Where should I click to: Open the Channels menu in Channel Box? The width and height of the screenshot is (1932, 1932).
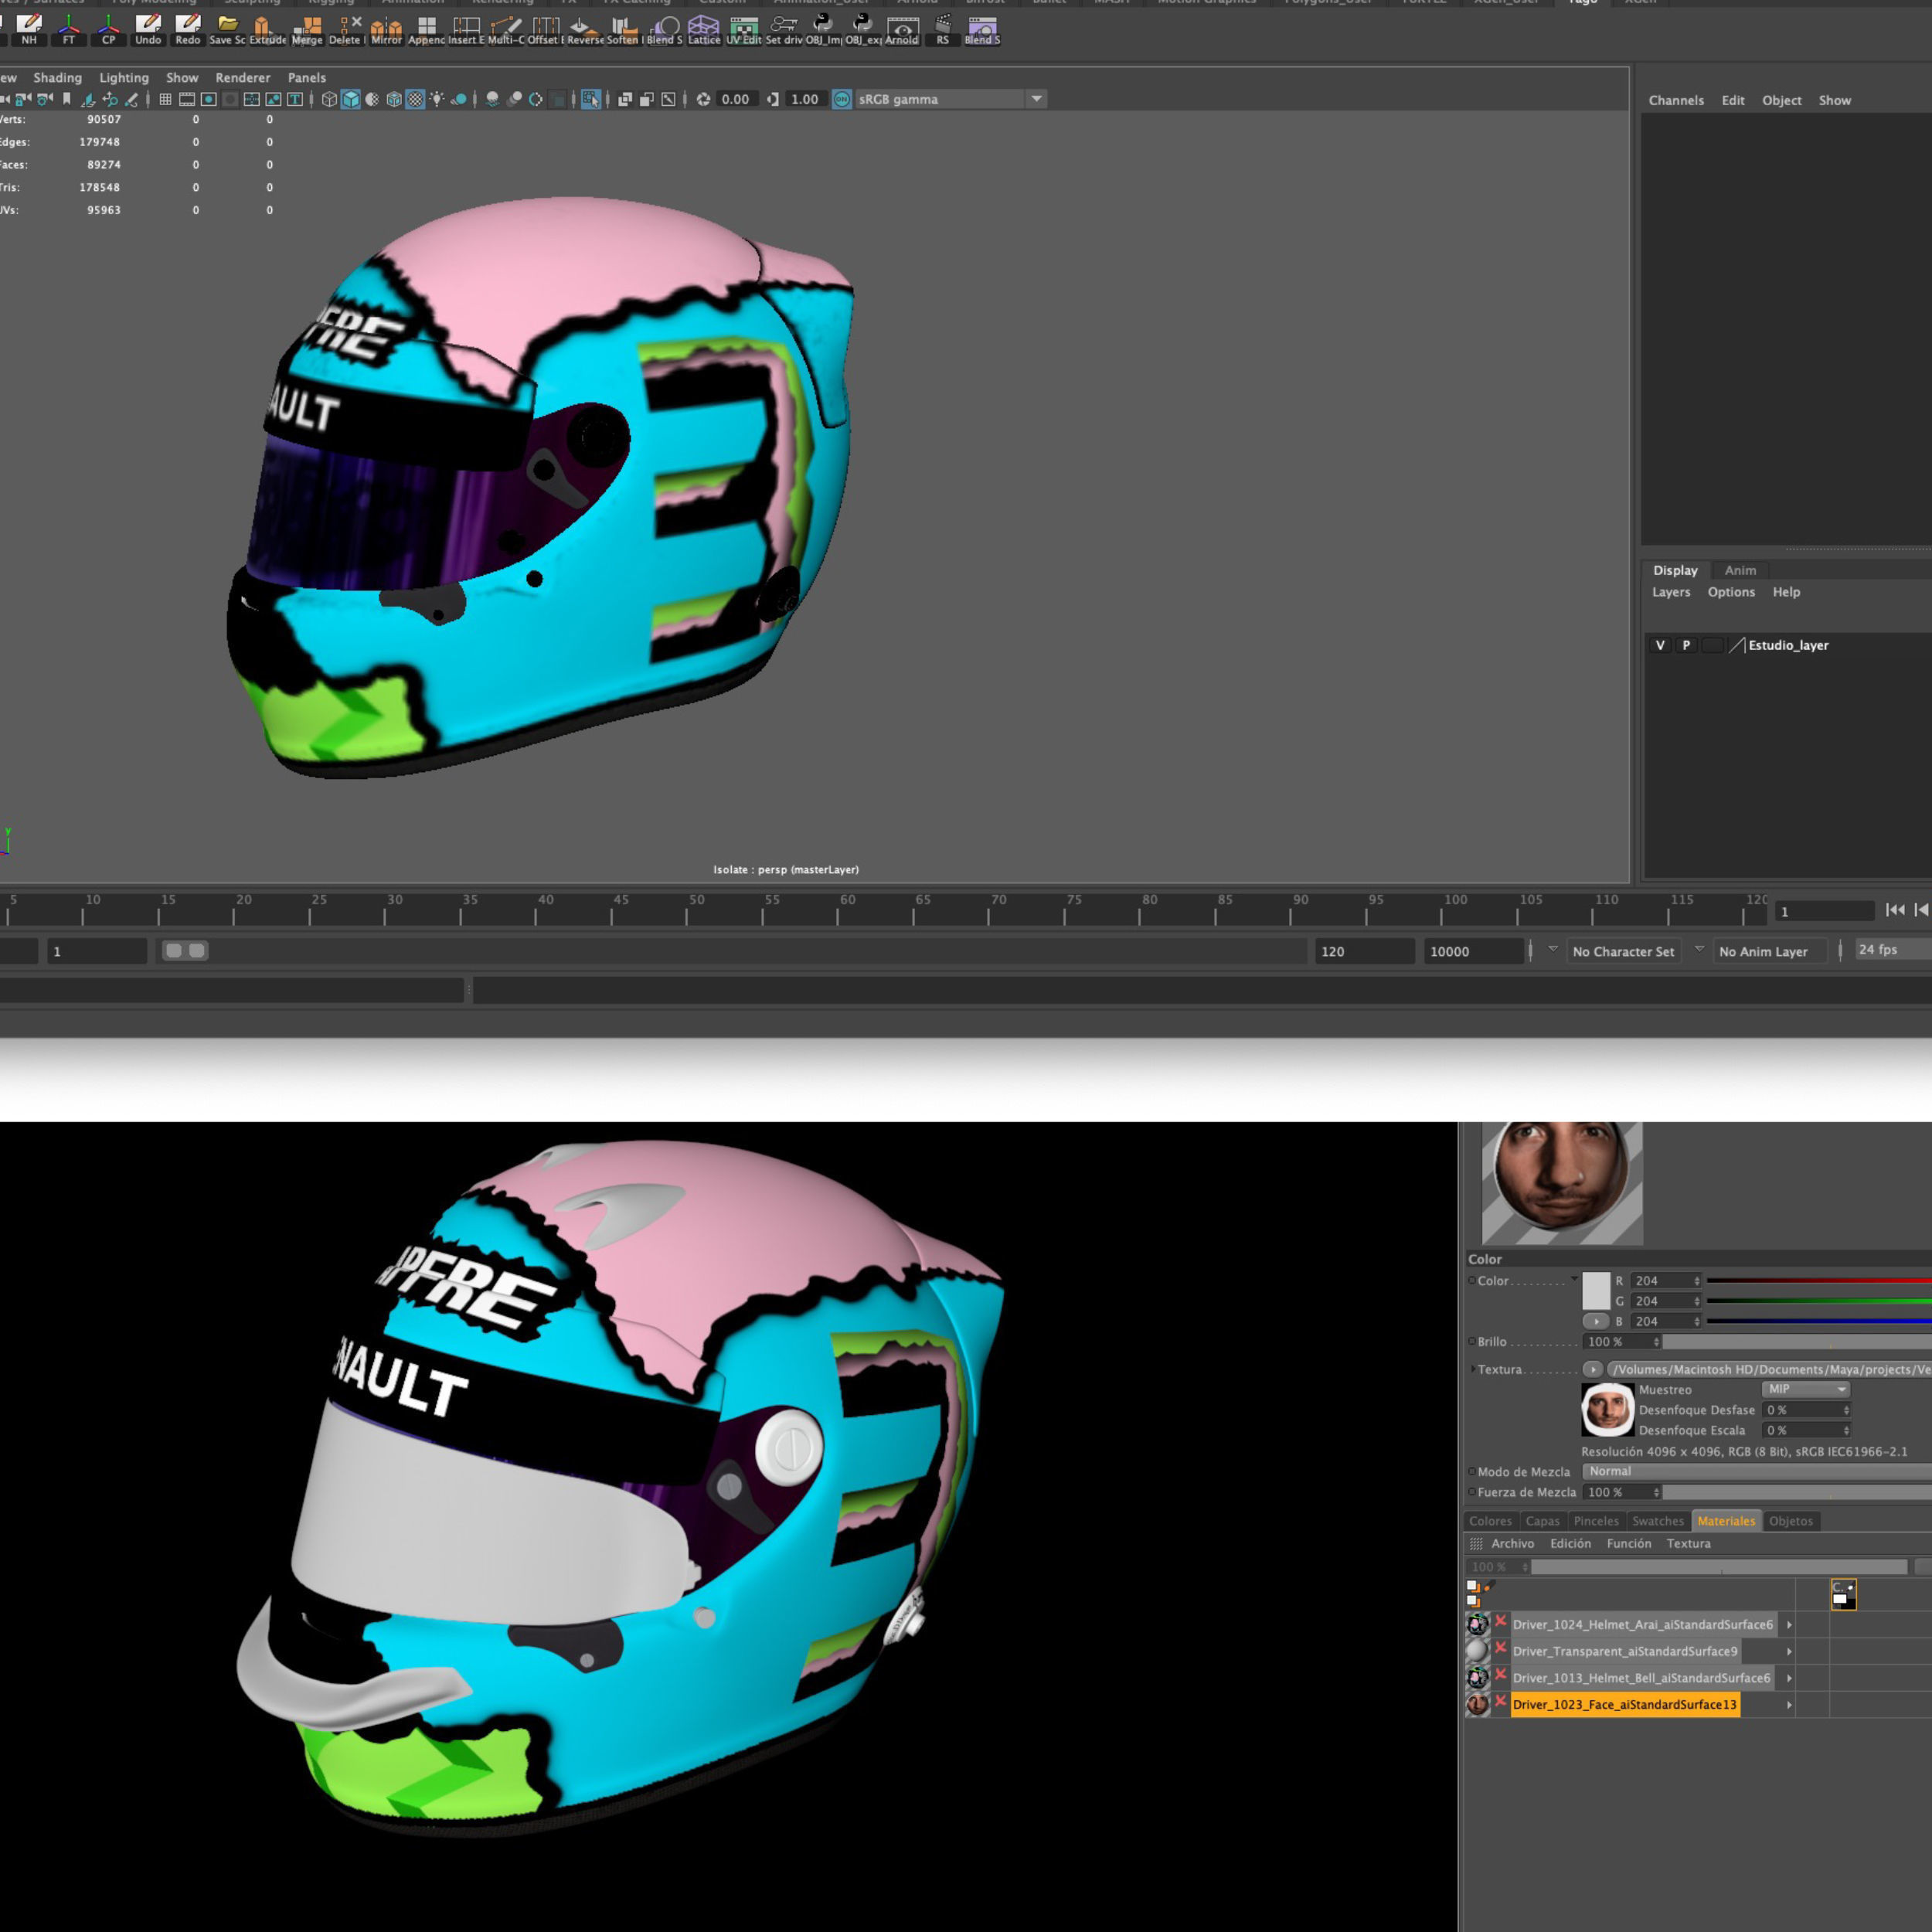tap(1676, 100)
